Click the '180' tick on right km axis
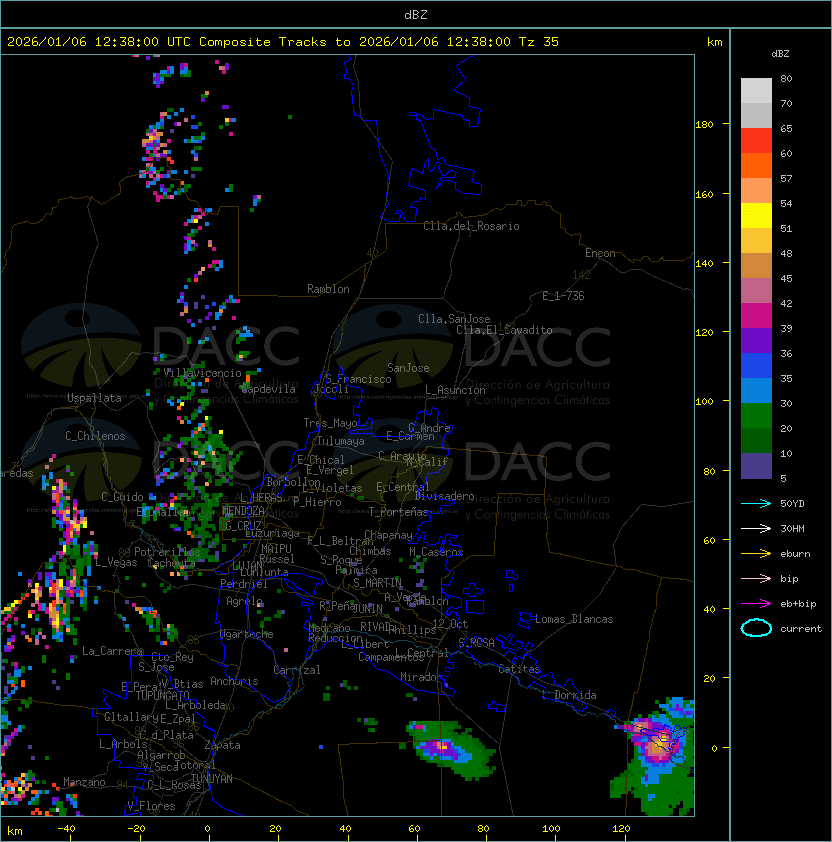 (704, 125)
